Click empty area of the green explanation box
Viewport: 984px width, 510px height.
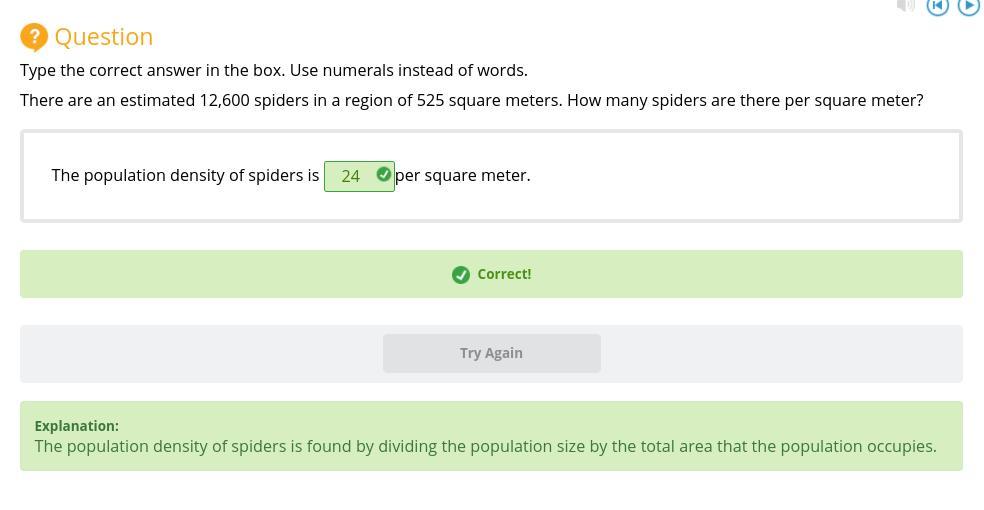point(600,422)
